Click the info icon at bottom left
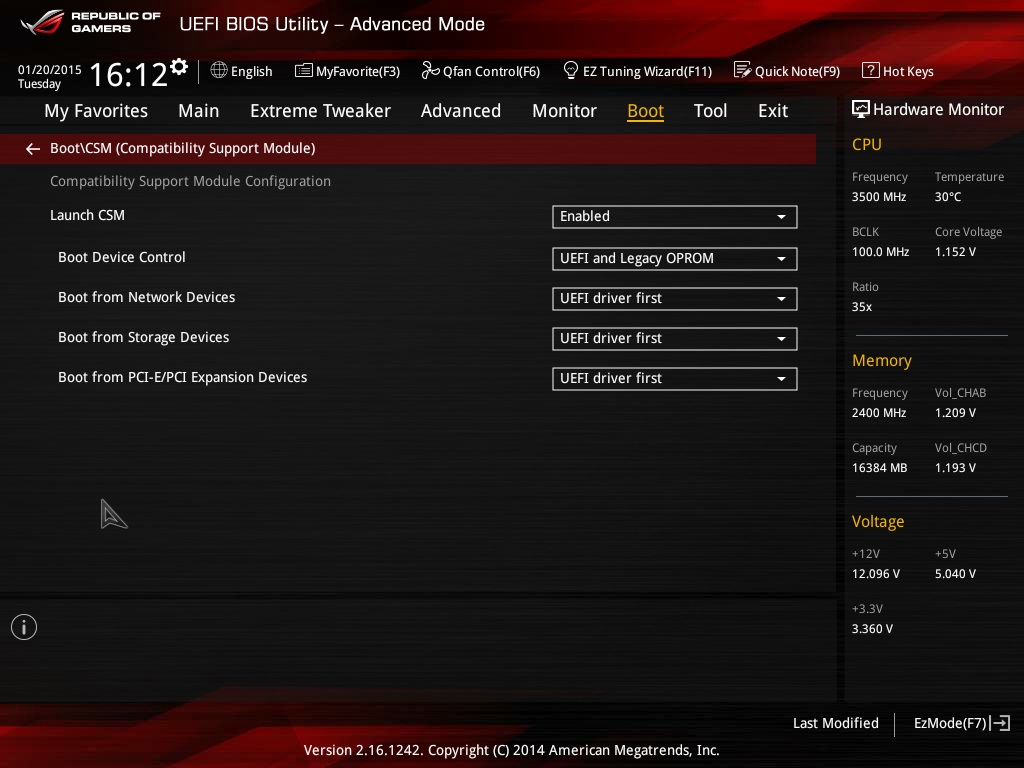The width and height of the screenshot is (1024, 768). [24, 627]
